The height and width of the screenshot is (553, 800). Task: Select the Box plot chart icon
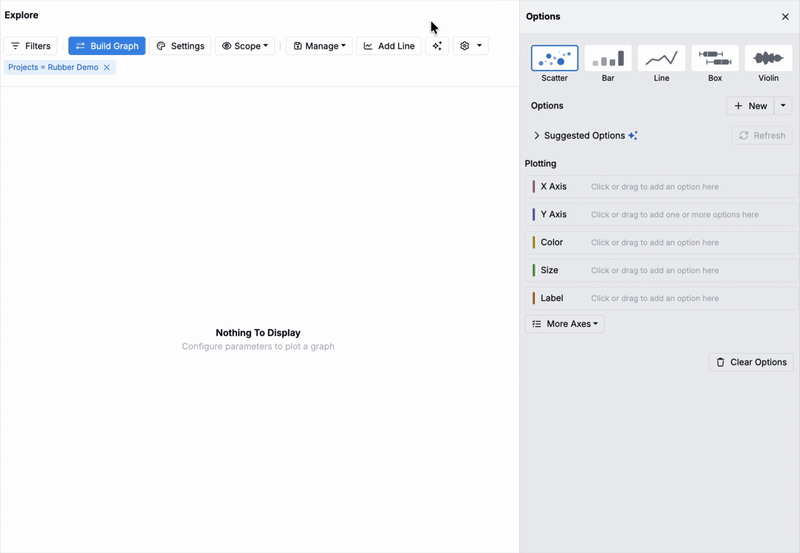pos(714,58)
